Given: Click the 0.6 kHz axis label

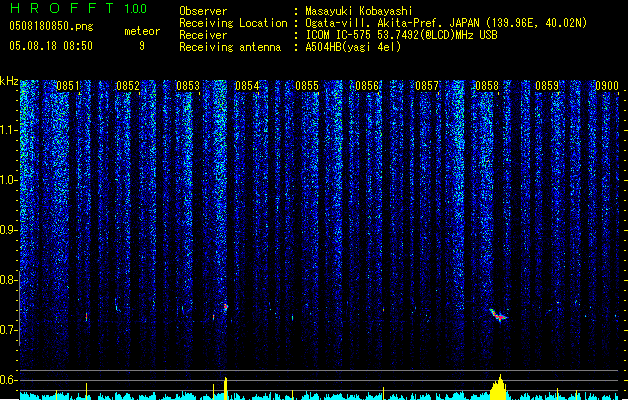Looking at the screenshot, I should [9, 380].
